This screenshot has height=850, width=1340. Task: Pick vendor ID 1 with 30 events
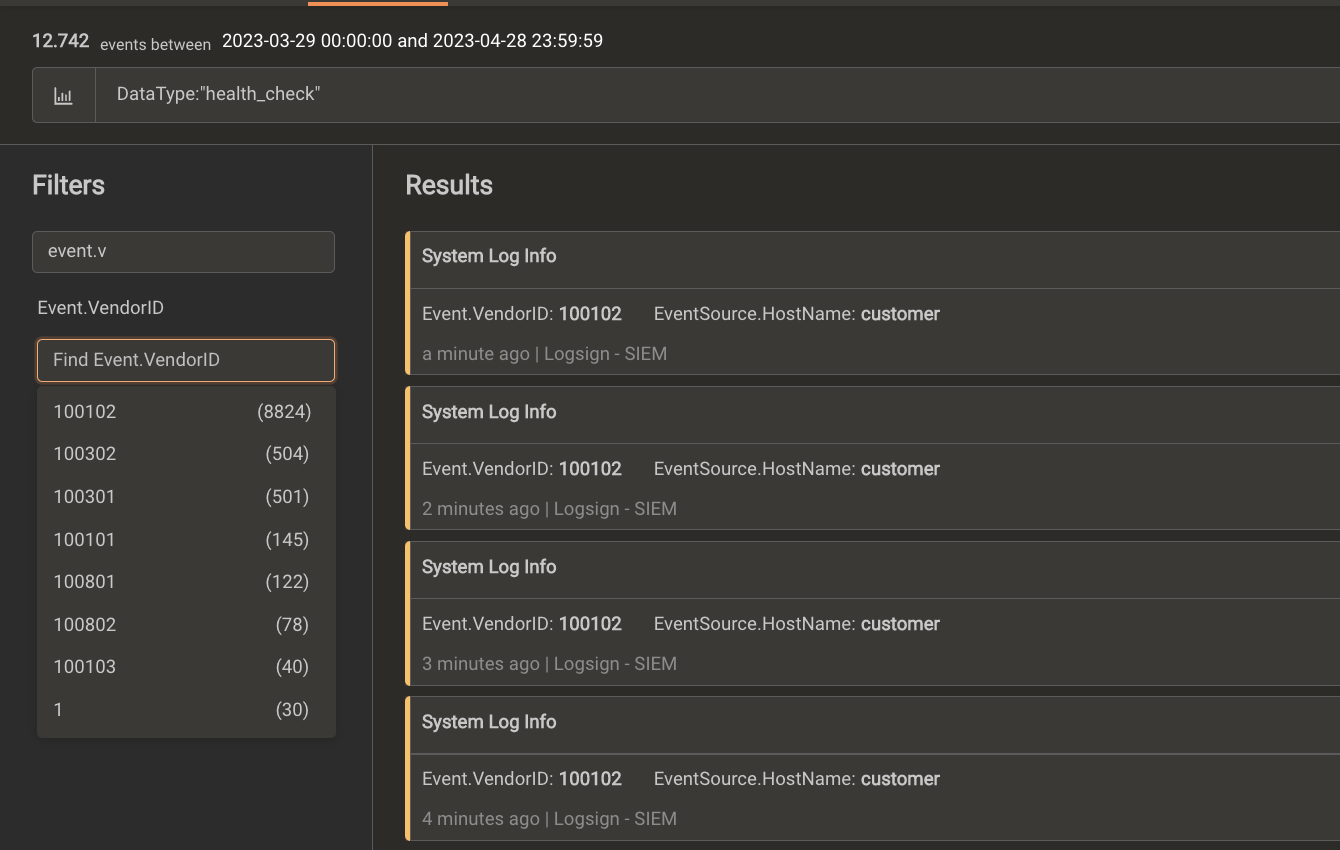pyautogui.click(x=185, y=710)
